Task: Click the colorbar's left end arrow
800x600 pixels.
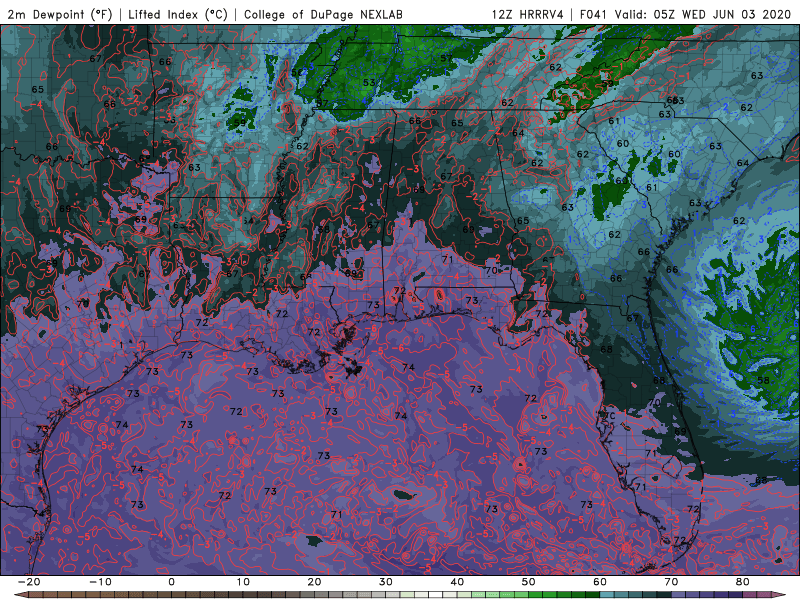Action: click(x=21, y=595)
